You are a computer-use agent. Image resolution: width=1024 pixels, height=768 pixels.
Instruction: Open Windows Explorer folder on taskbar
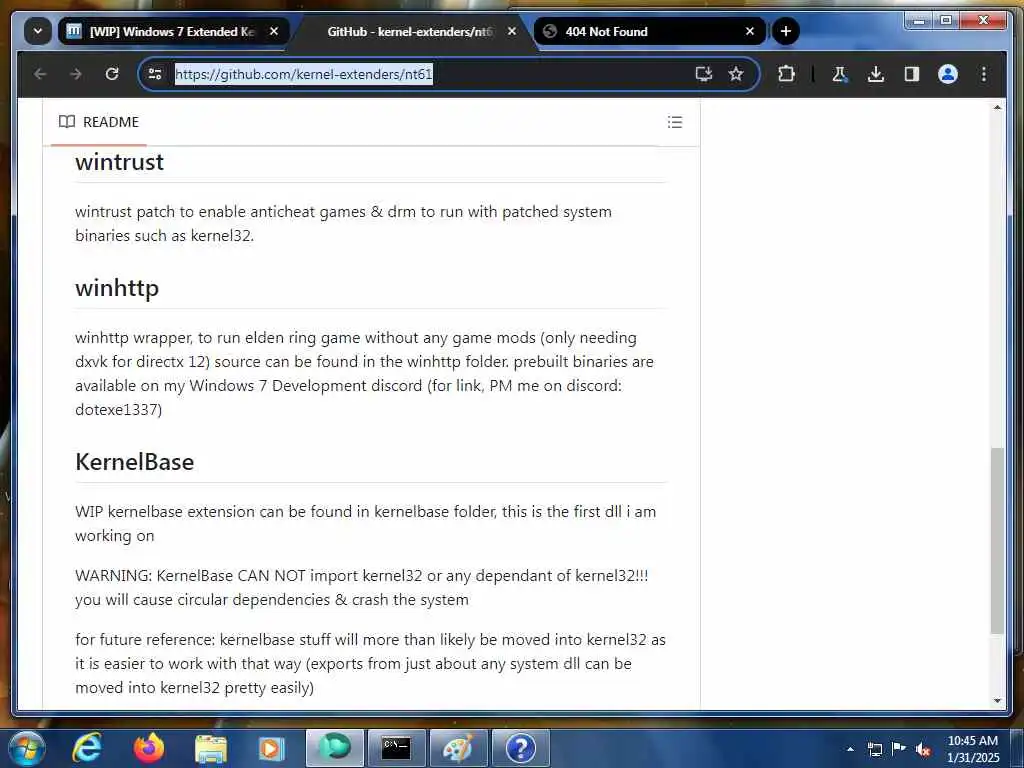pos(210,748)
